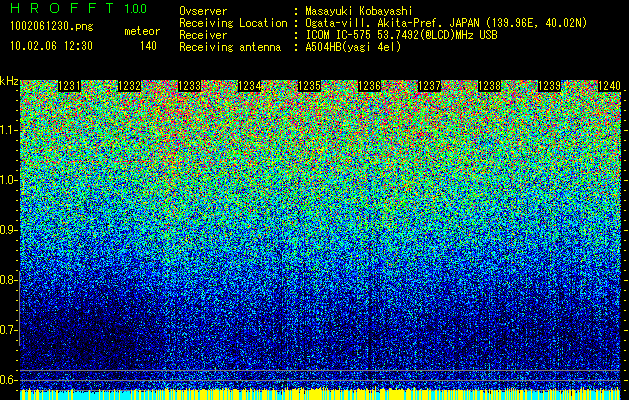Viewport: 629px width, 400px height.
Task: Click the 1.0 kHz axis label
Action: (9, 180)
